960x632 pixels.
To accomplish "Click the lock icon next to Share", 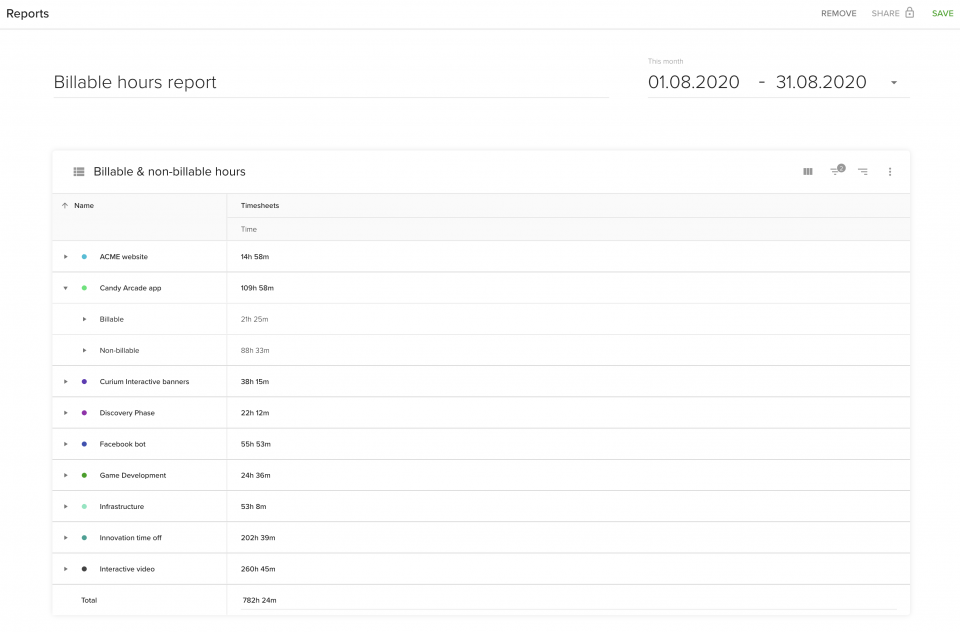I will point(910,13).
